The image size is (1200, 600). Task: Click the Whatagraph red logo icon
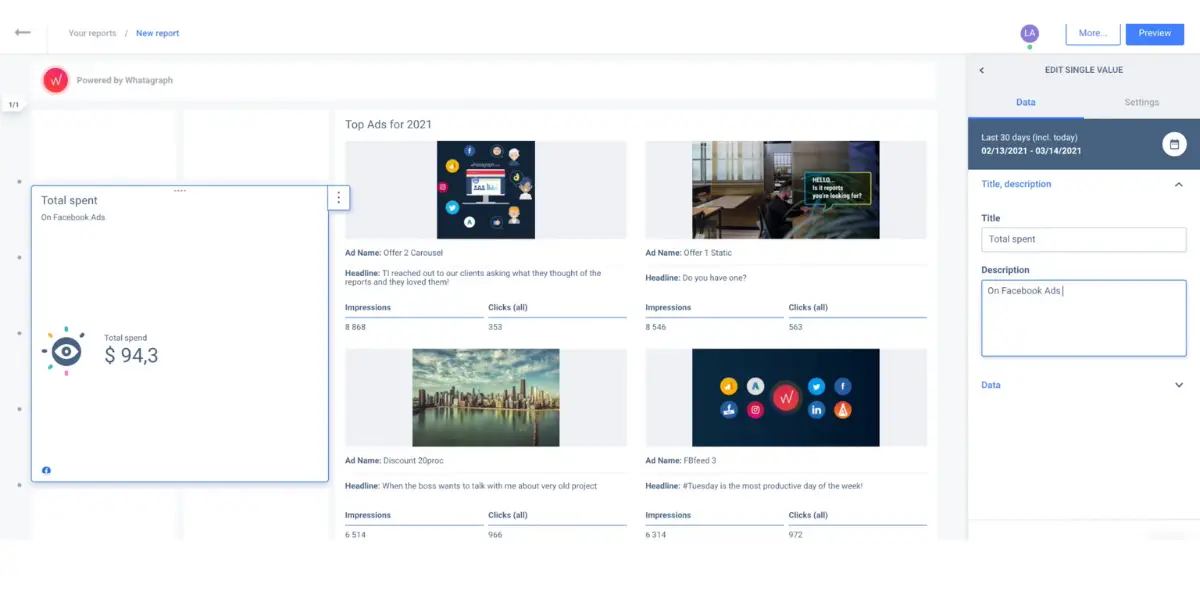click(x=56, y=80)
